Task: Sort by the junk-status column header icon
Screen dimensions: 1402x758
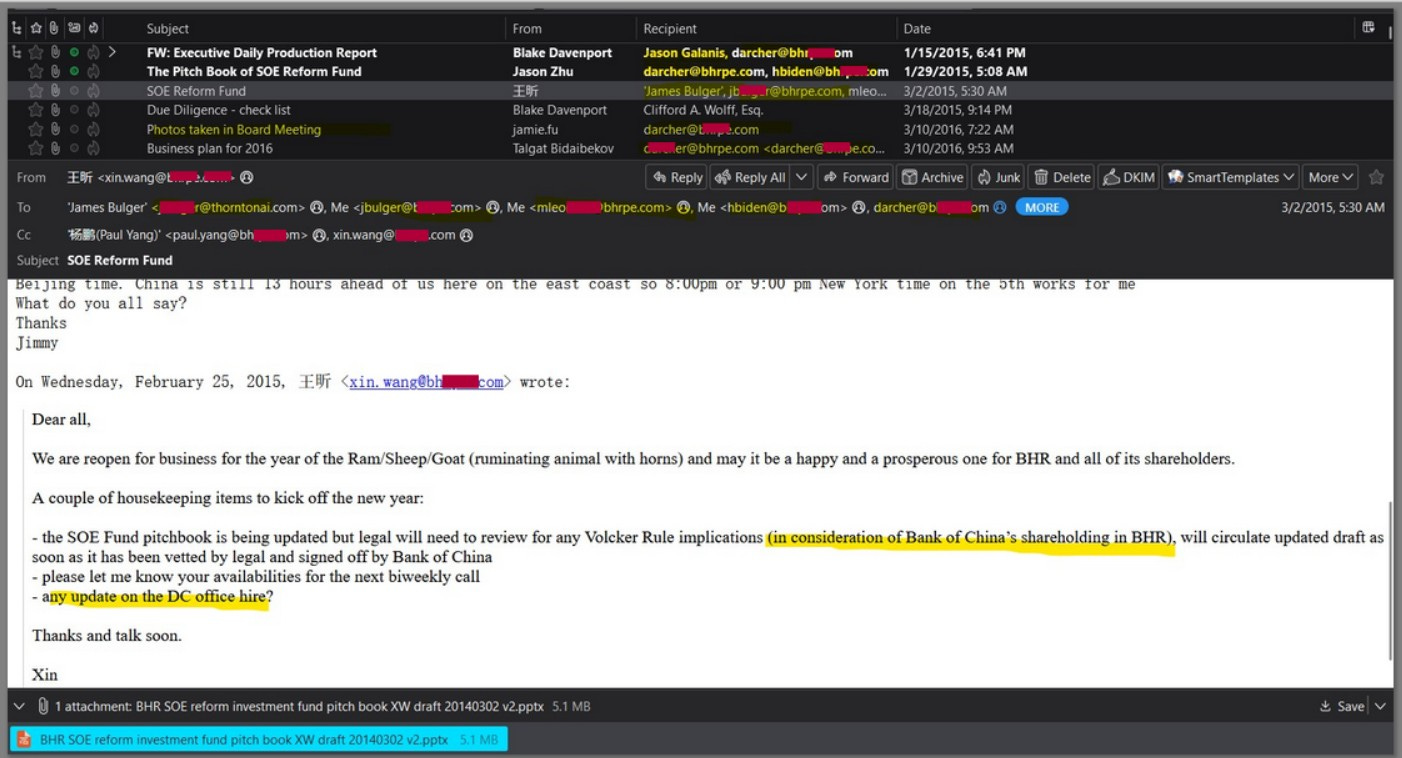Action: click(x=93, y=28)
